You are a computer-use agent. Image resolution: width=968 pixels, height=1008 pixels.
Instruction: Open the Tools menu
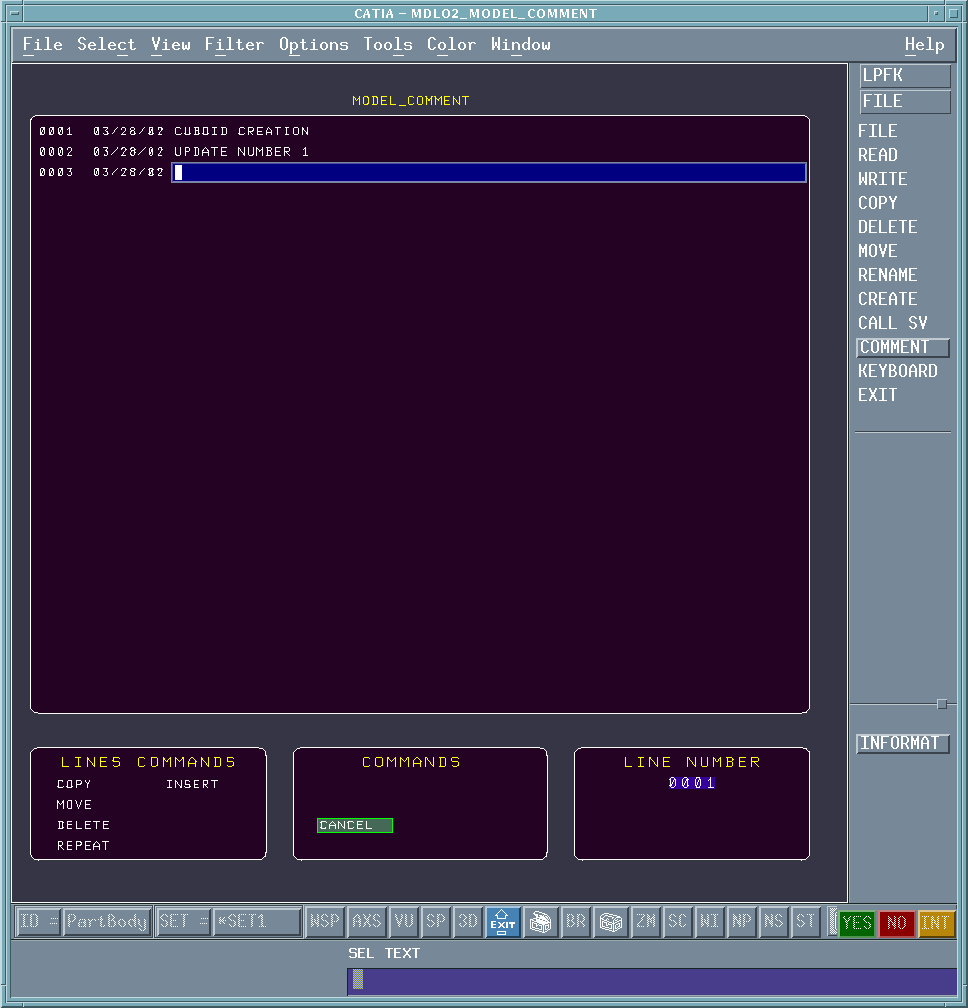coord(387,45)
